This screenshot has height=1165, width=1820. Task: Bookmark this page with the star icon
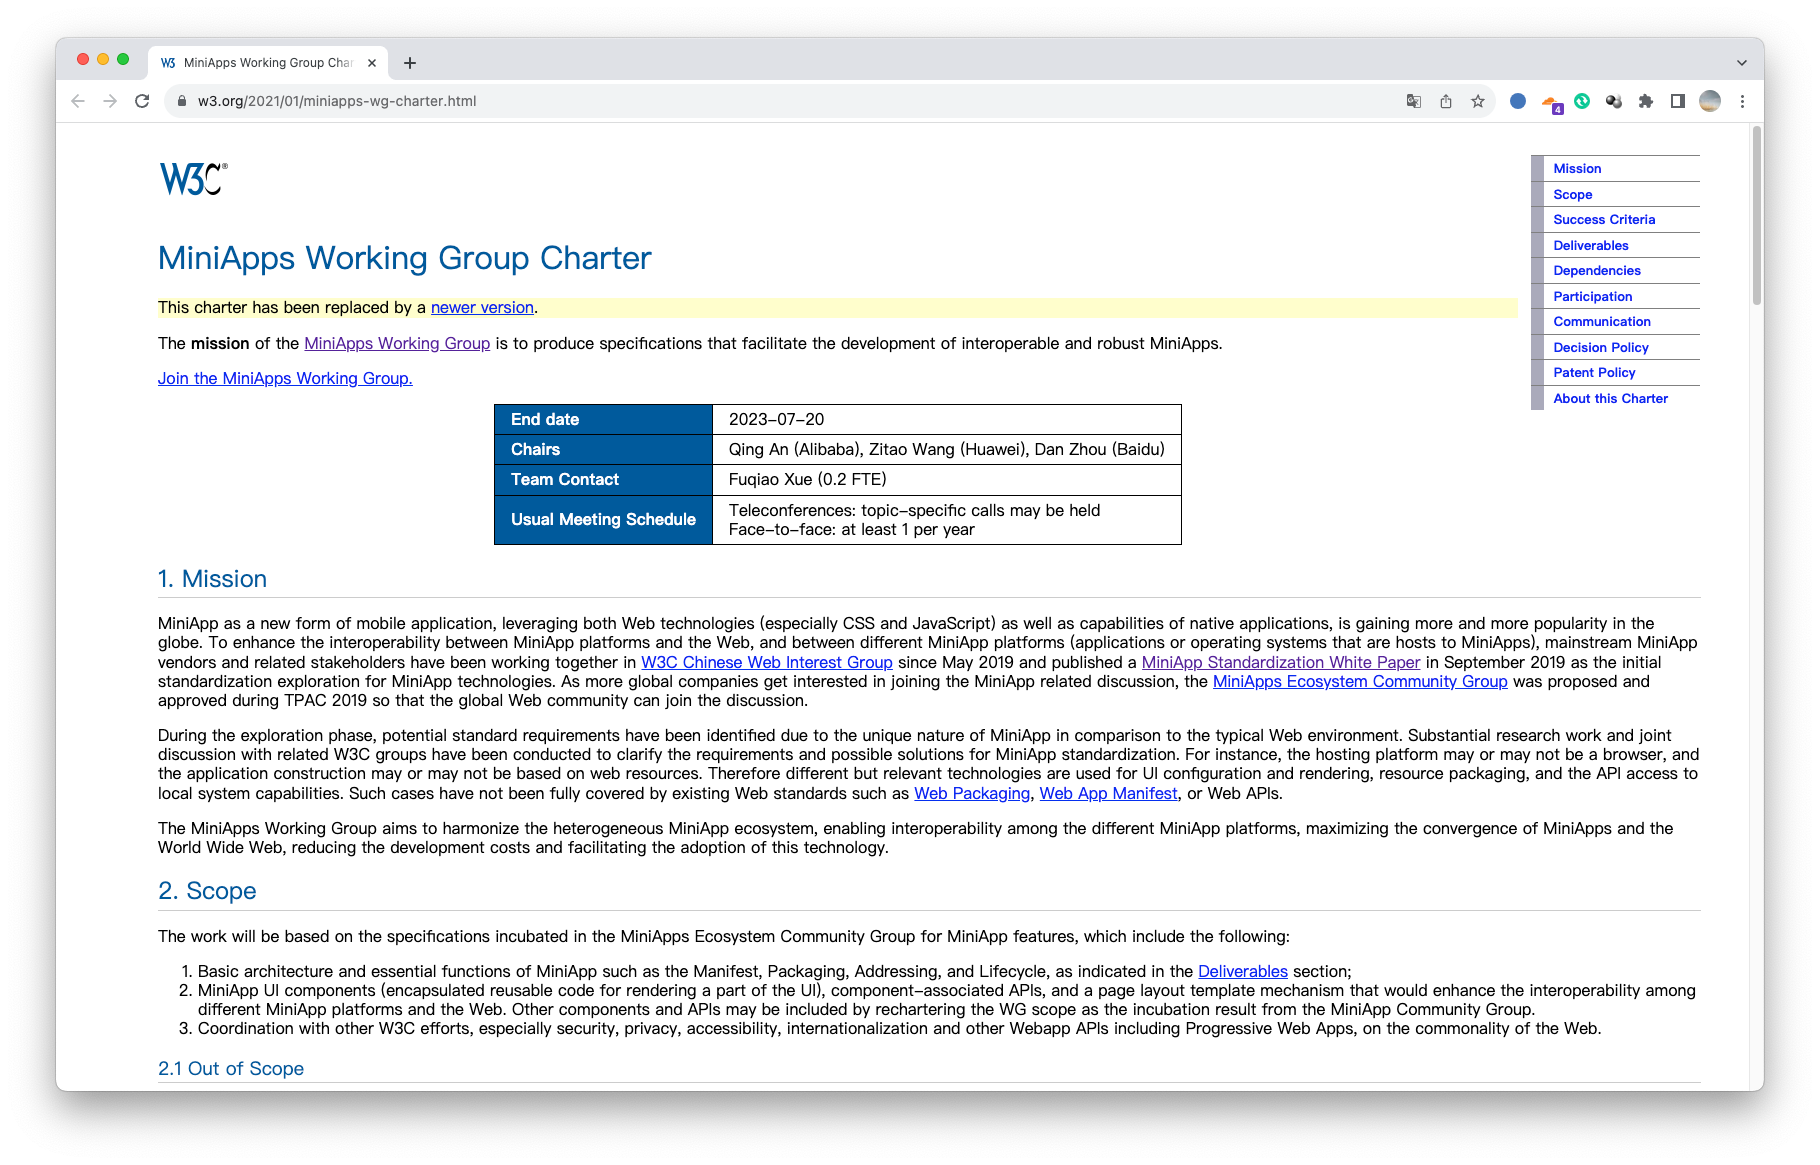click(x=1478, y=101)
